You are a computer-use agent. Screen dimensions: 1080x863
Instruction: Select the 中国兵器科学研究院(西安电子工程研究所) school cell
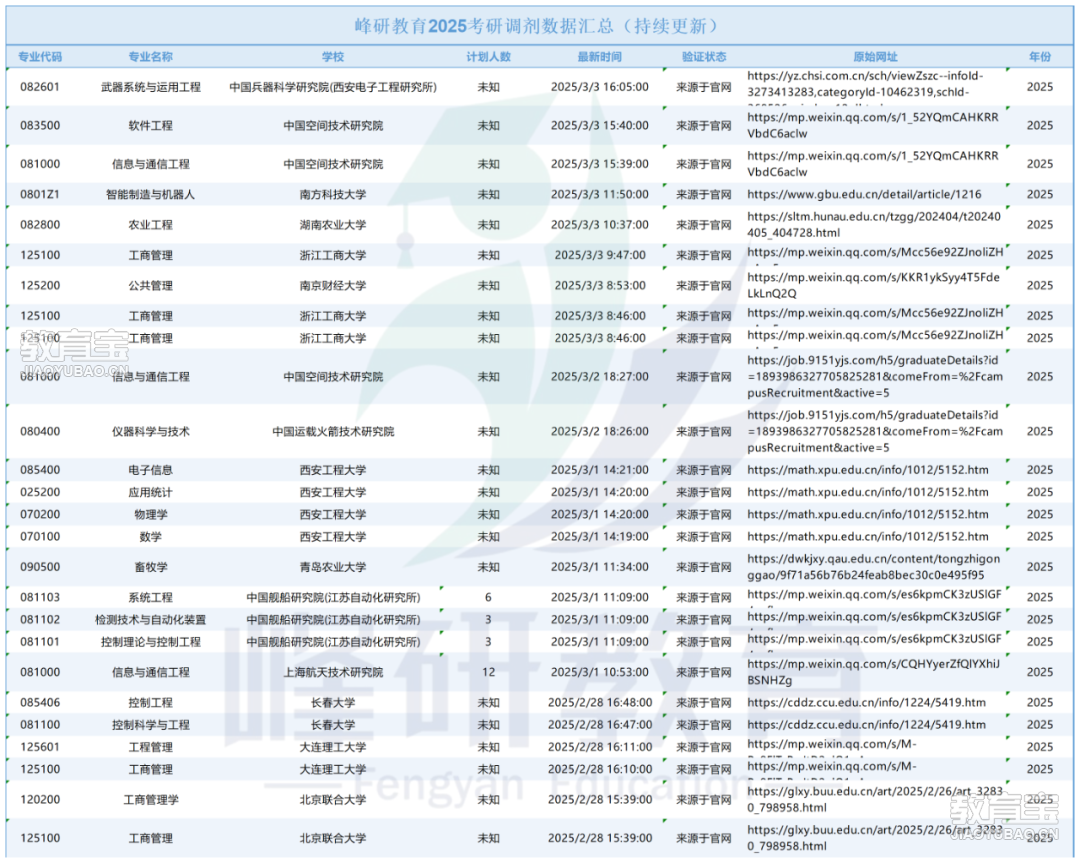tap(333, 87)
